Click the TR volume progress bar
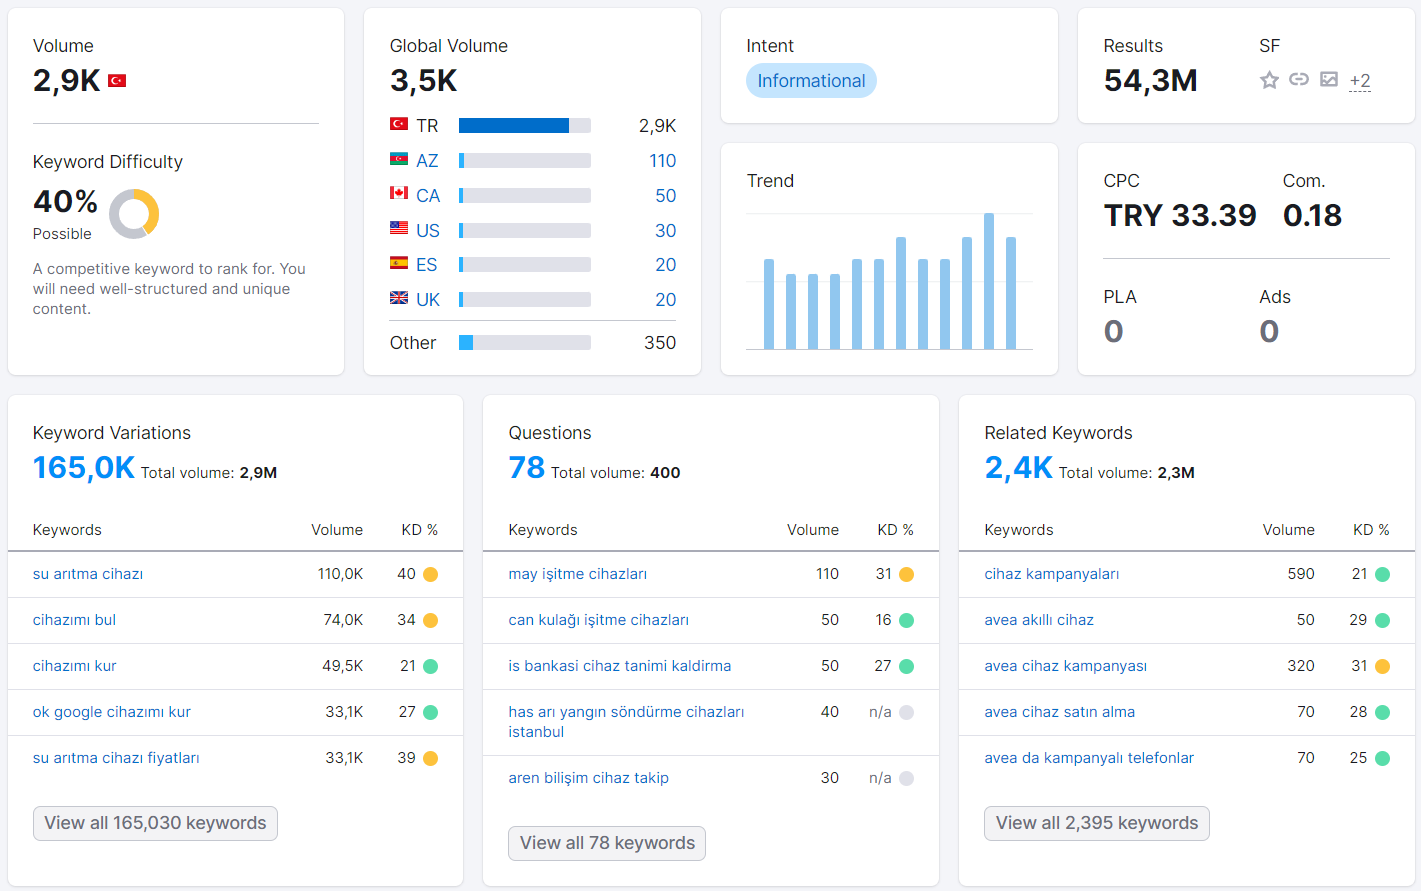Screen dimensions: 1421x891 pos(525,126)
